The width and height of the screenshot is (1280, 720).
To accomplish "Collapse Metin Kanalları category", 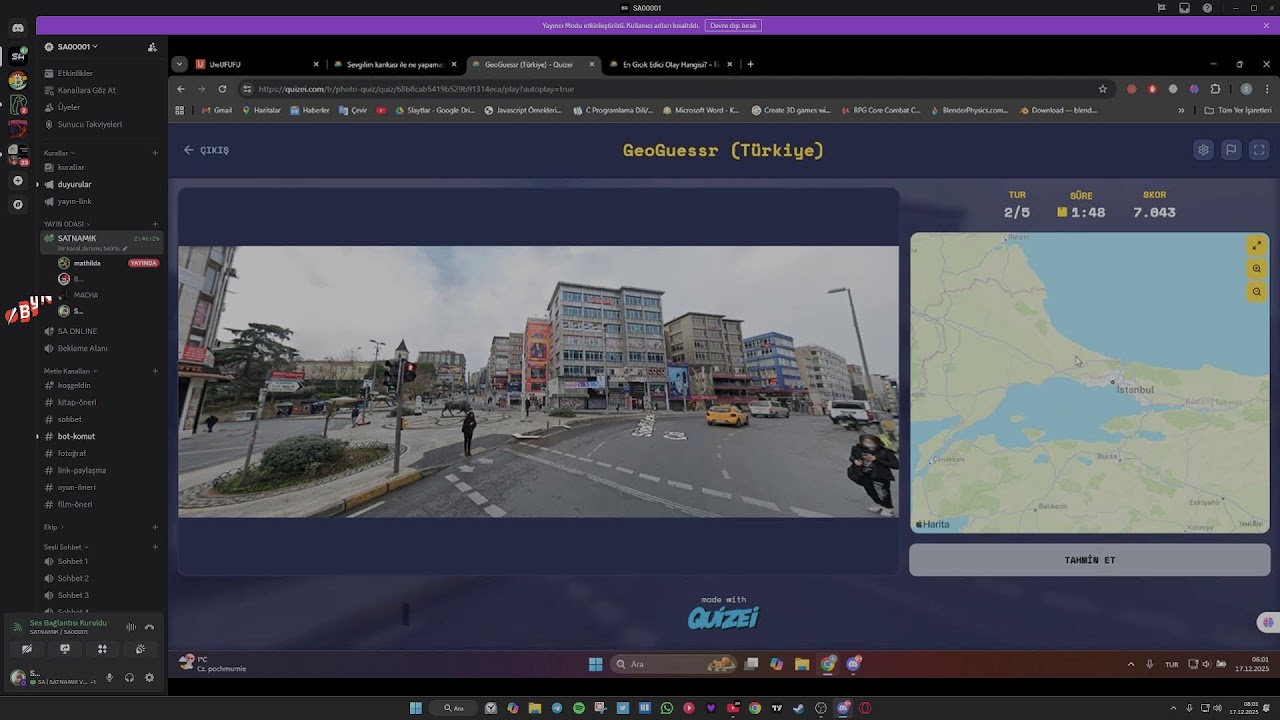I will click(x=68, y=371).
